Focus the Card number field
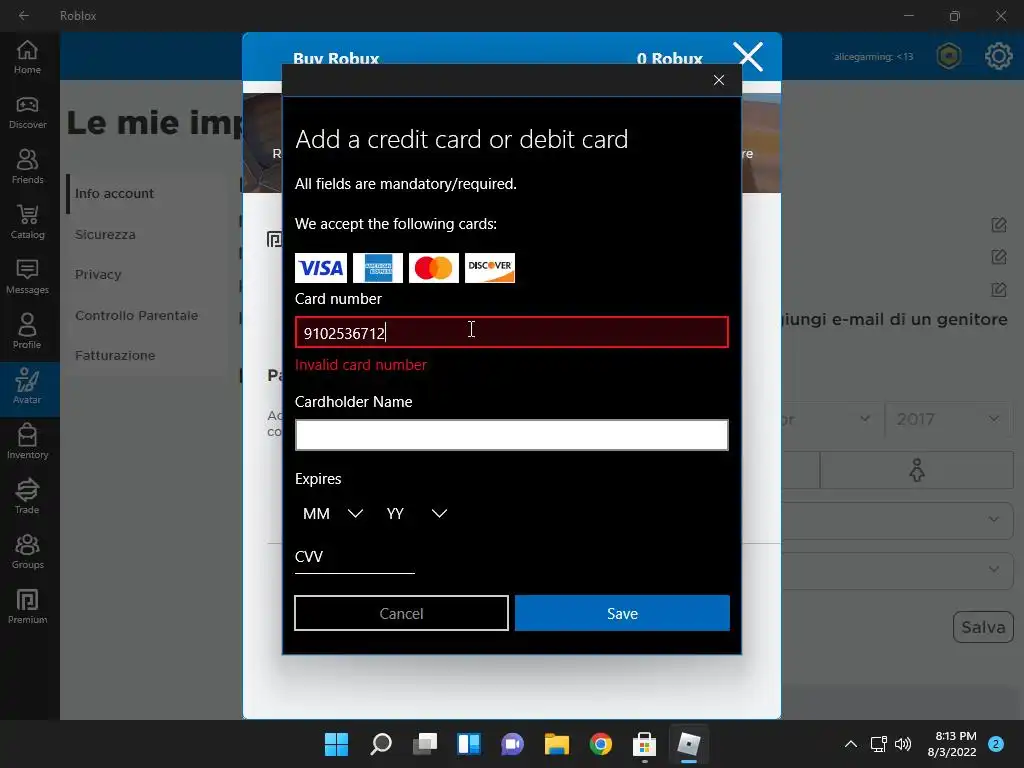Image resolution: width=1024 pixels, height=768 pixels. 511,332
